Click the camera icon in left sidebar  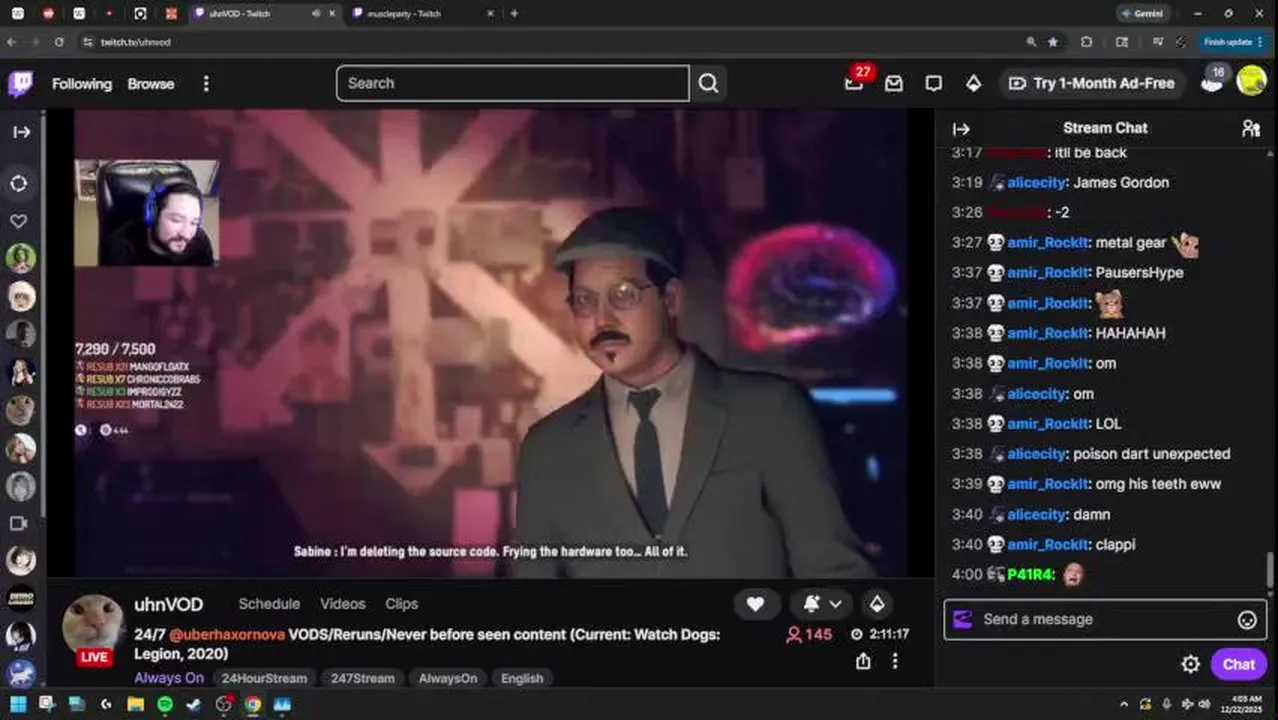[x=19, y=523]
